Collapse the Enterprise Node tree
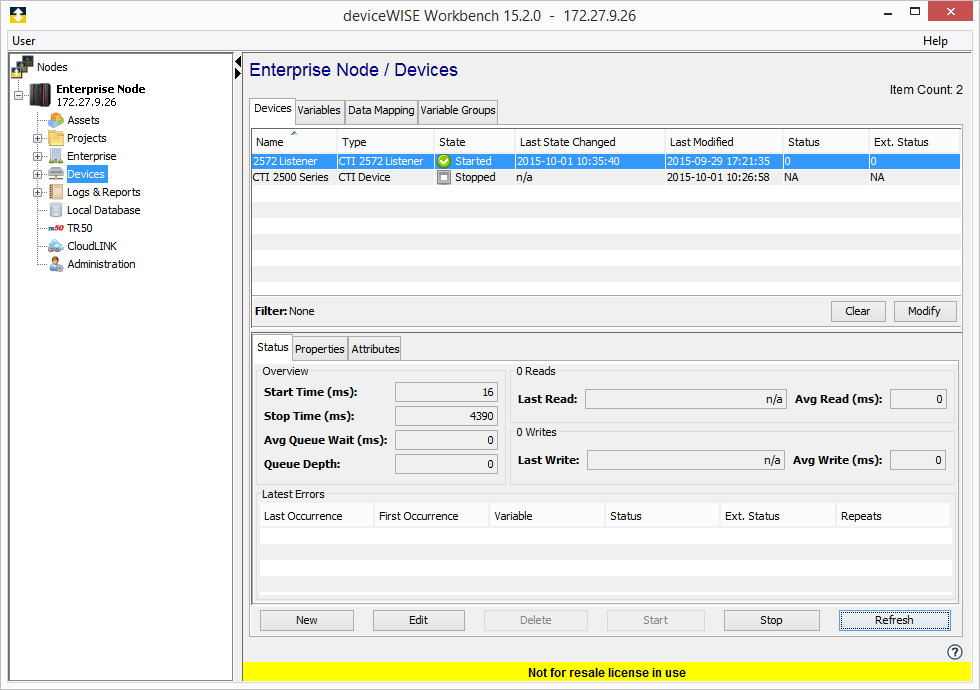The width and height of the screenshot is (980, 690). pyautogui.click(x=18, y=96)
